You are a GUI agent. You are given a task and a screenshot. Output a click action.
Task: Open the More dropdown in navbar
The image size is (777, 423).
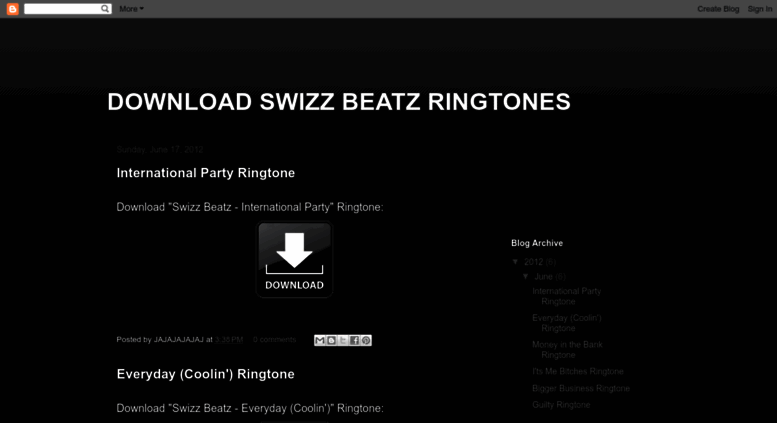tap(131, 9)
